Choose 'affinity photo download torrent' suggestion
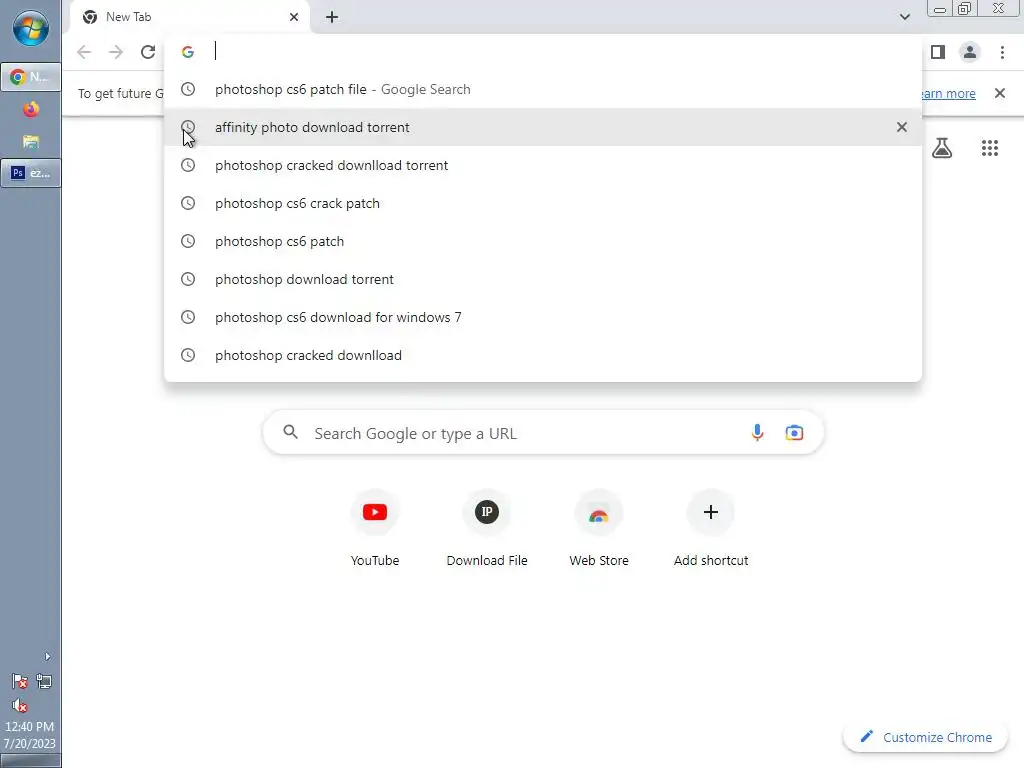Screen dimensions: 1024x768 [x=543, y=127]
